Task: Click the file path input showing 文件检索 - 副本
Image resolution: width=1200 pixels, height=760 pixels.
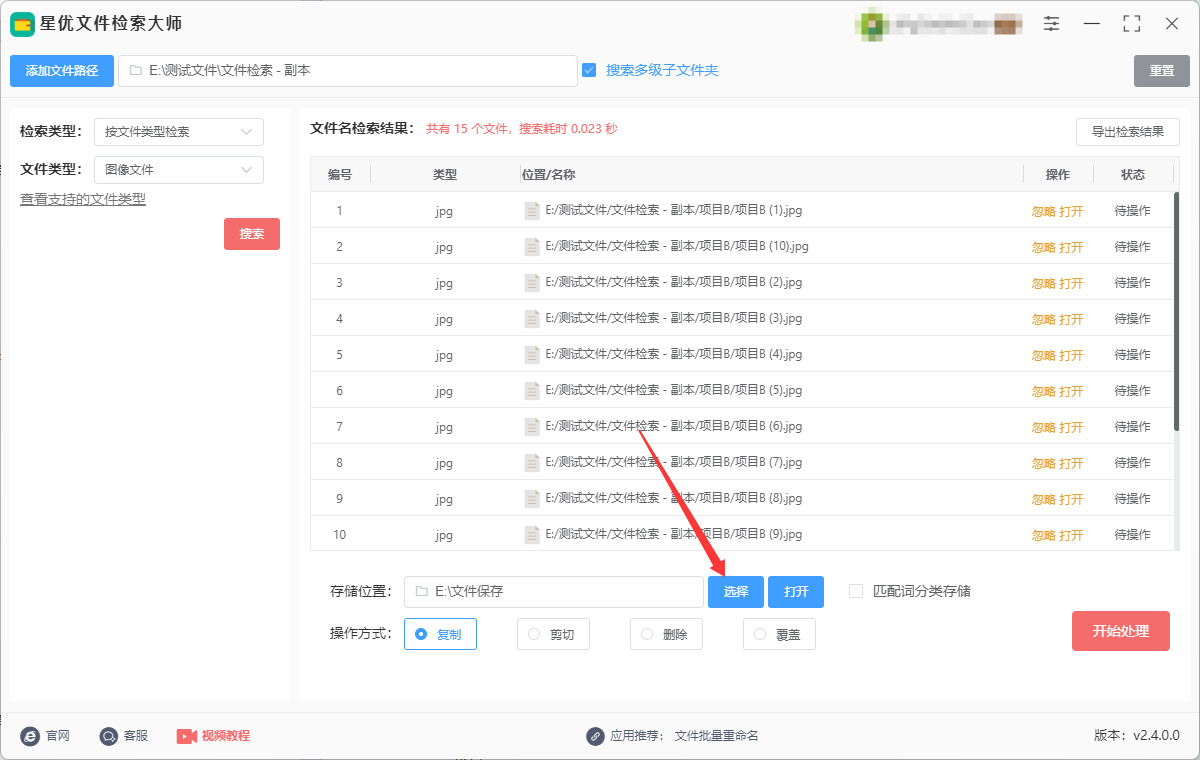Action: click(x=348, y=71)
